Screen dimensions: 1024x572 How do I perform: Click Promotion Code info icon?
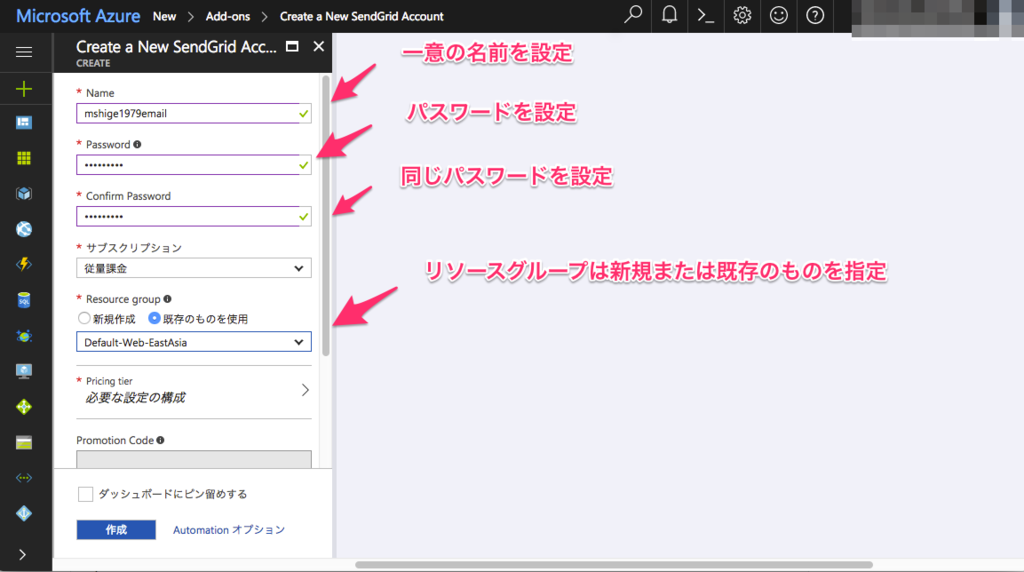(x=161, y=440)
